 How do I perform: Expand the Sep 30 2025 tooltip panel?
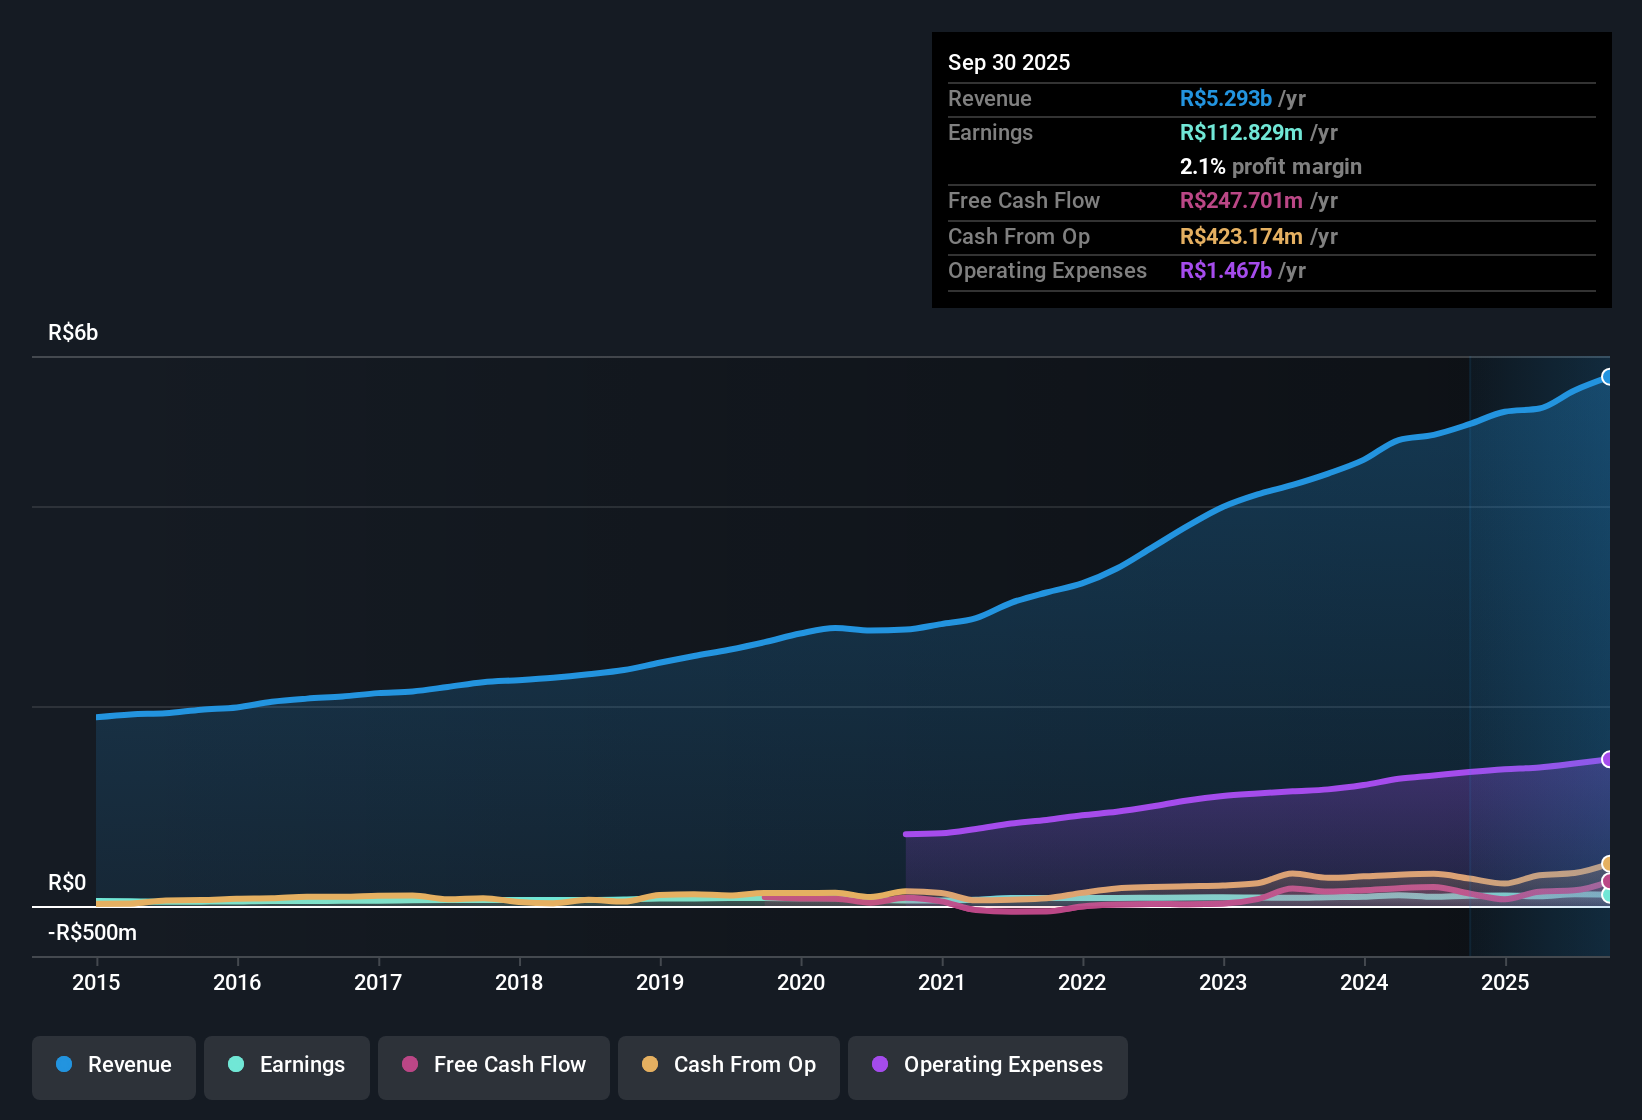pyautogui.click(x=1009, y=62)
